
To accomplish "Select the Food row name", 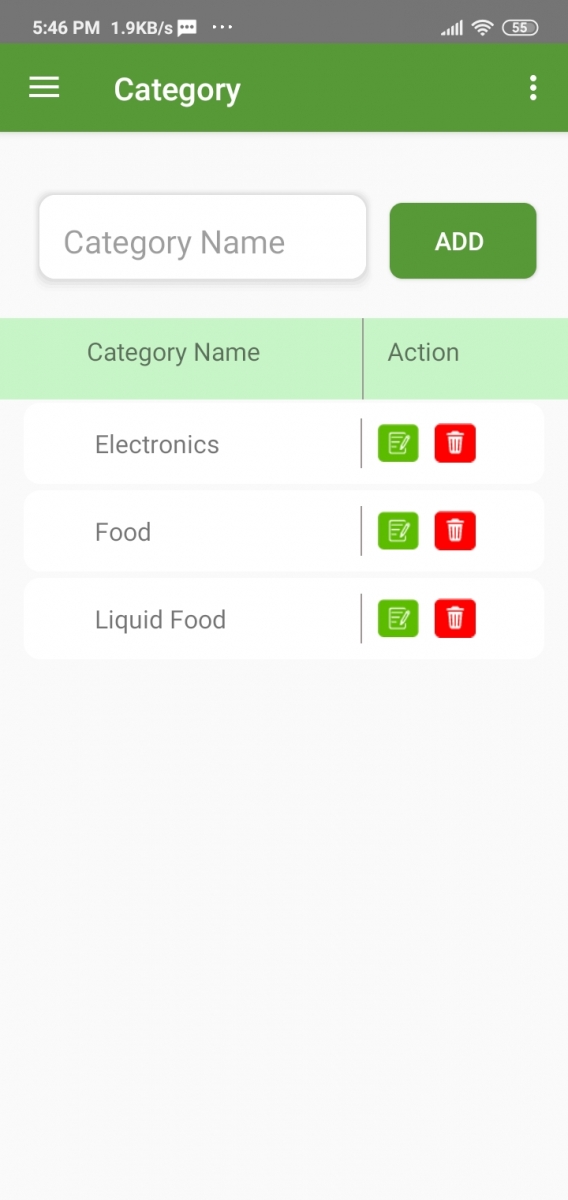I will pos(123,532).
